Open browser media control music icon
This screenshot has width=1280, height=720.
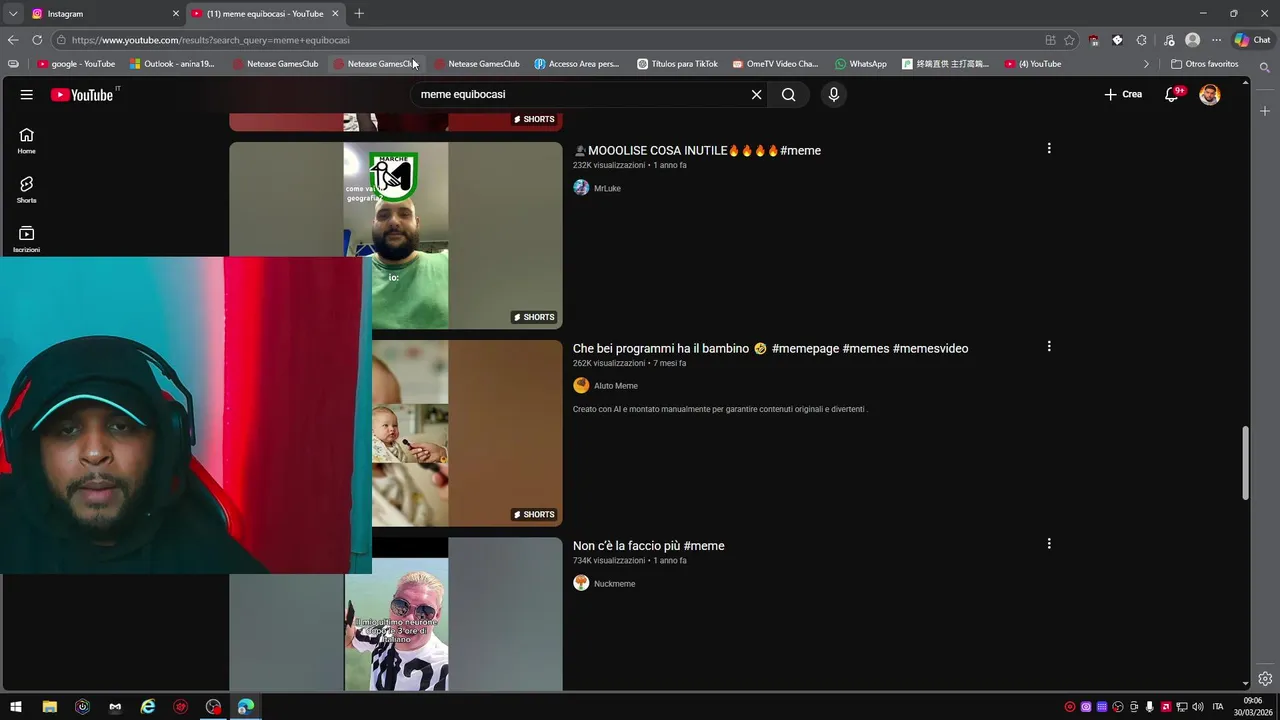click(x=1169, y=40)
